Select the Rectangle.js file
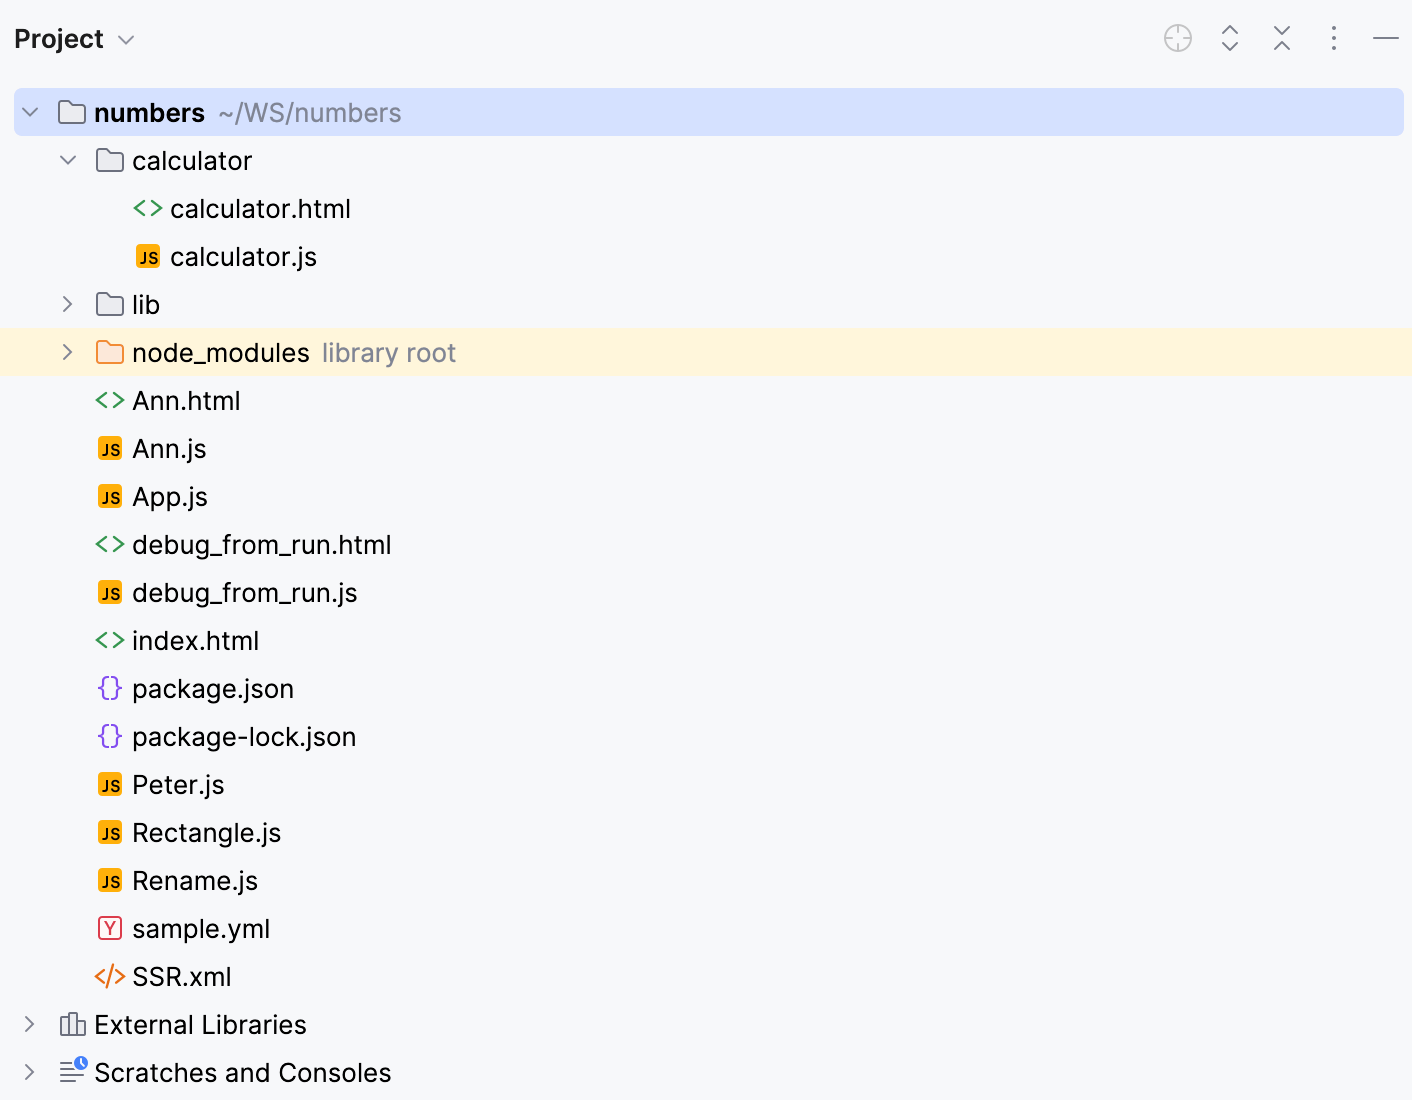Viewport: 1412px width, 1100px height. coord(206,832)
